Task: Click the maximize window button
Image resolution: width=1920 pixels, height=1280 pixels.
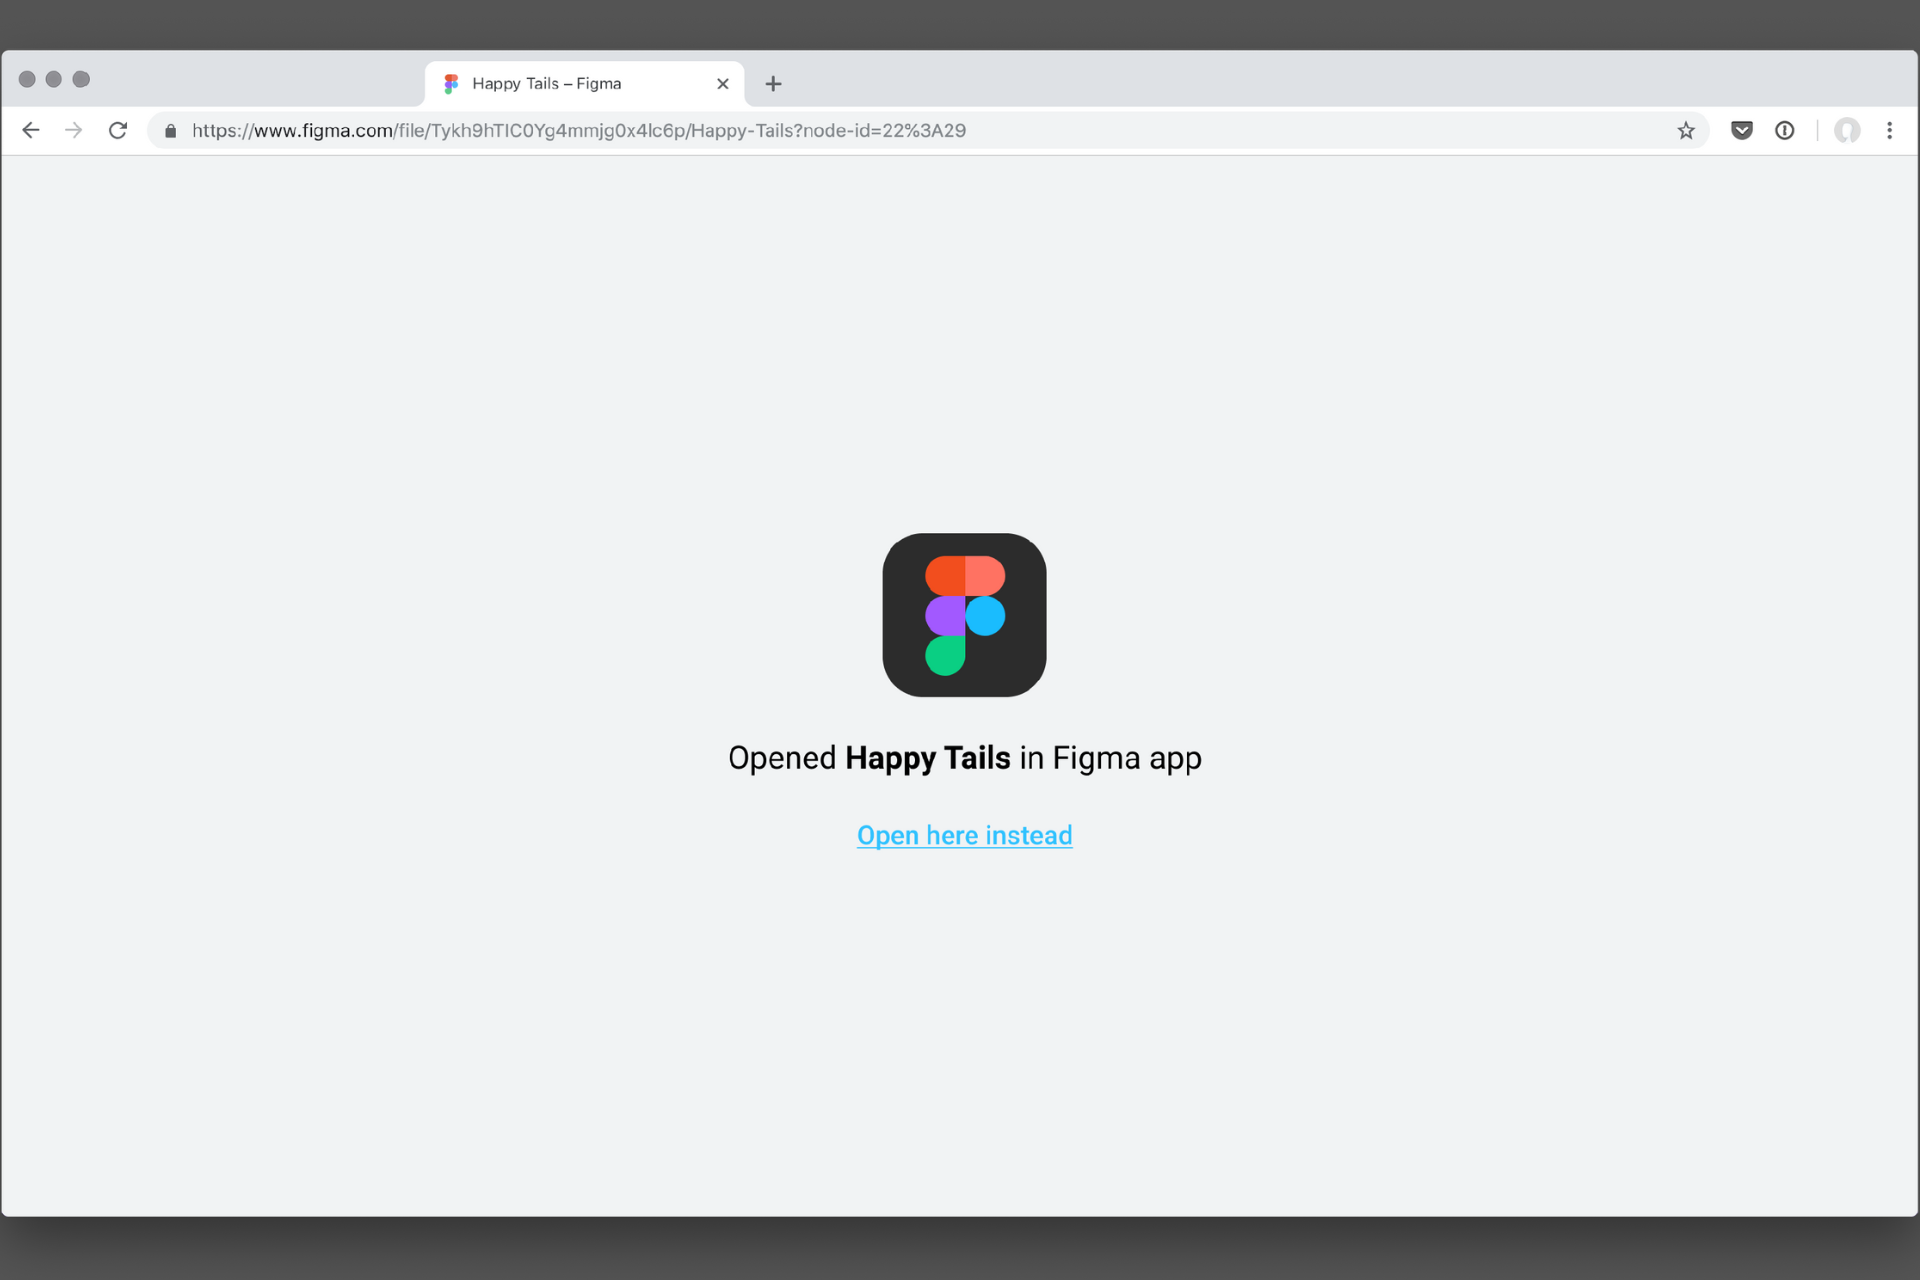Action: 81,79
